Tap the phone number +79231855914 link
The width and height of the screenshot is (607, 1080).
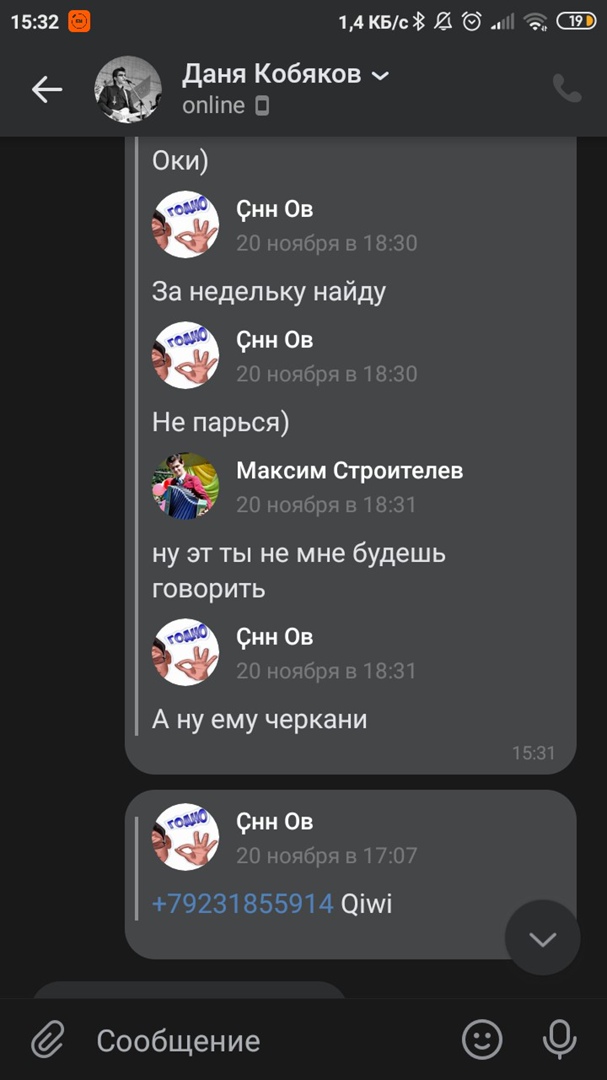coord(243,904)
